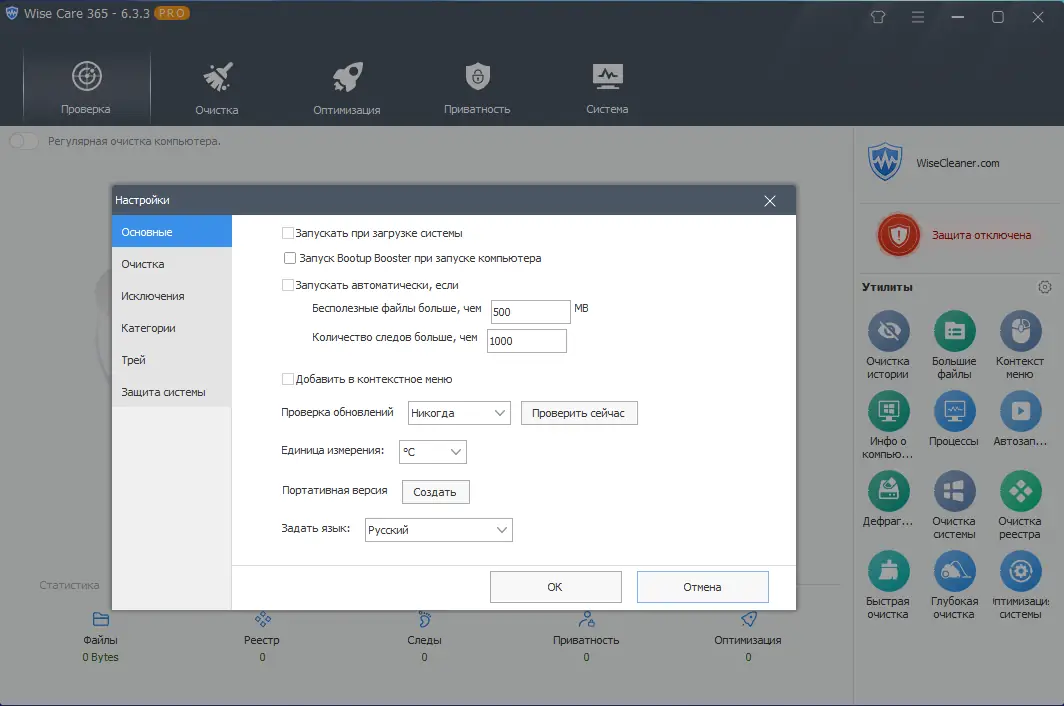Launch Дефрагментация utility
This screenshot has width=1064, height=706.
pyautogui.click(x=888, y=491)
